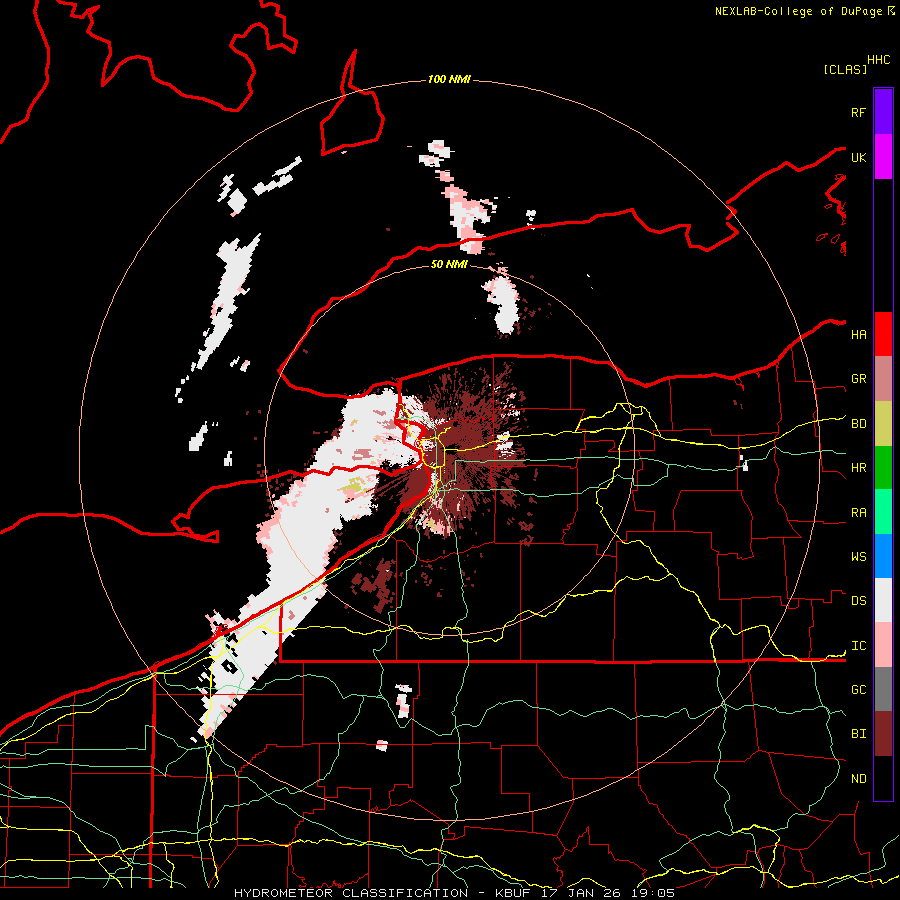Click the [CLAS] units label

pyautogui.click(x=845, y=69)
